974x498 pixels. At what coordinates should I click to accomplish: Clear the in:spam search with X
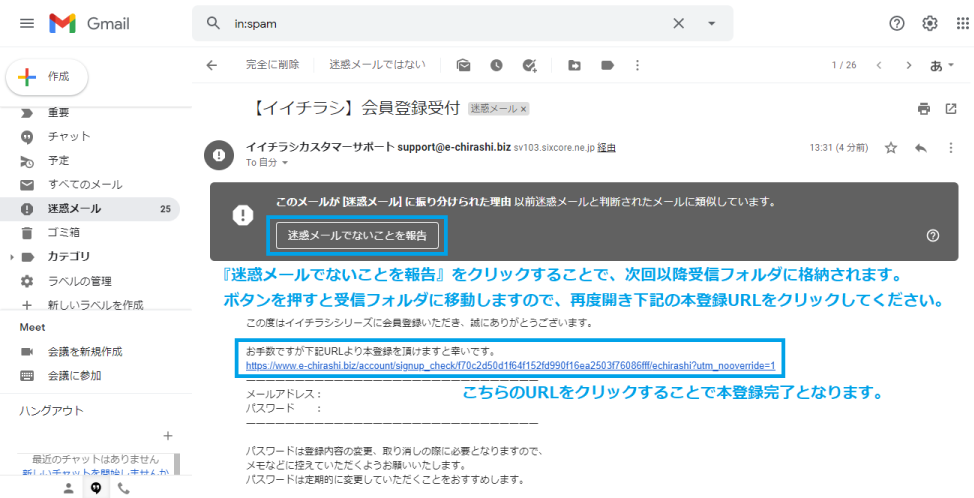coord(678,24)
